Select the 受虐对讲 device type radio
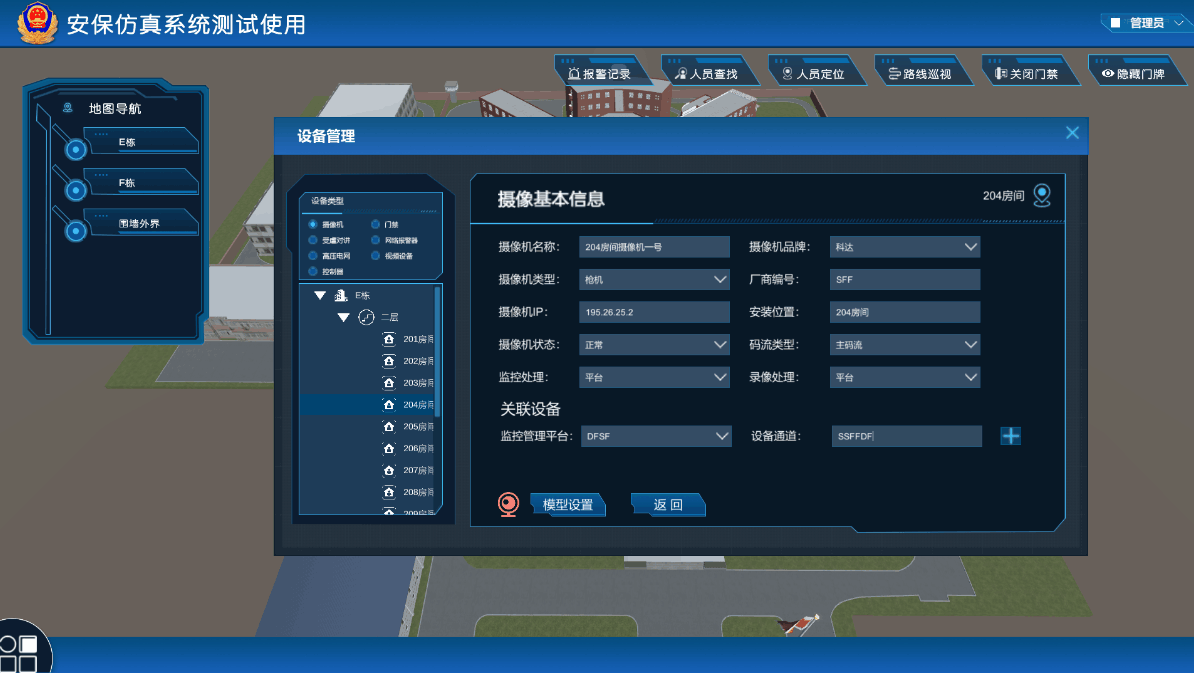Image resolution: width=1194 pixels, height=673 pixels. [313, 240]
